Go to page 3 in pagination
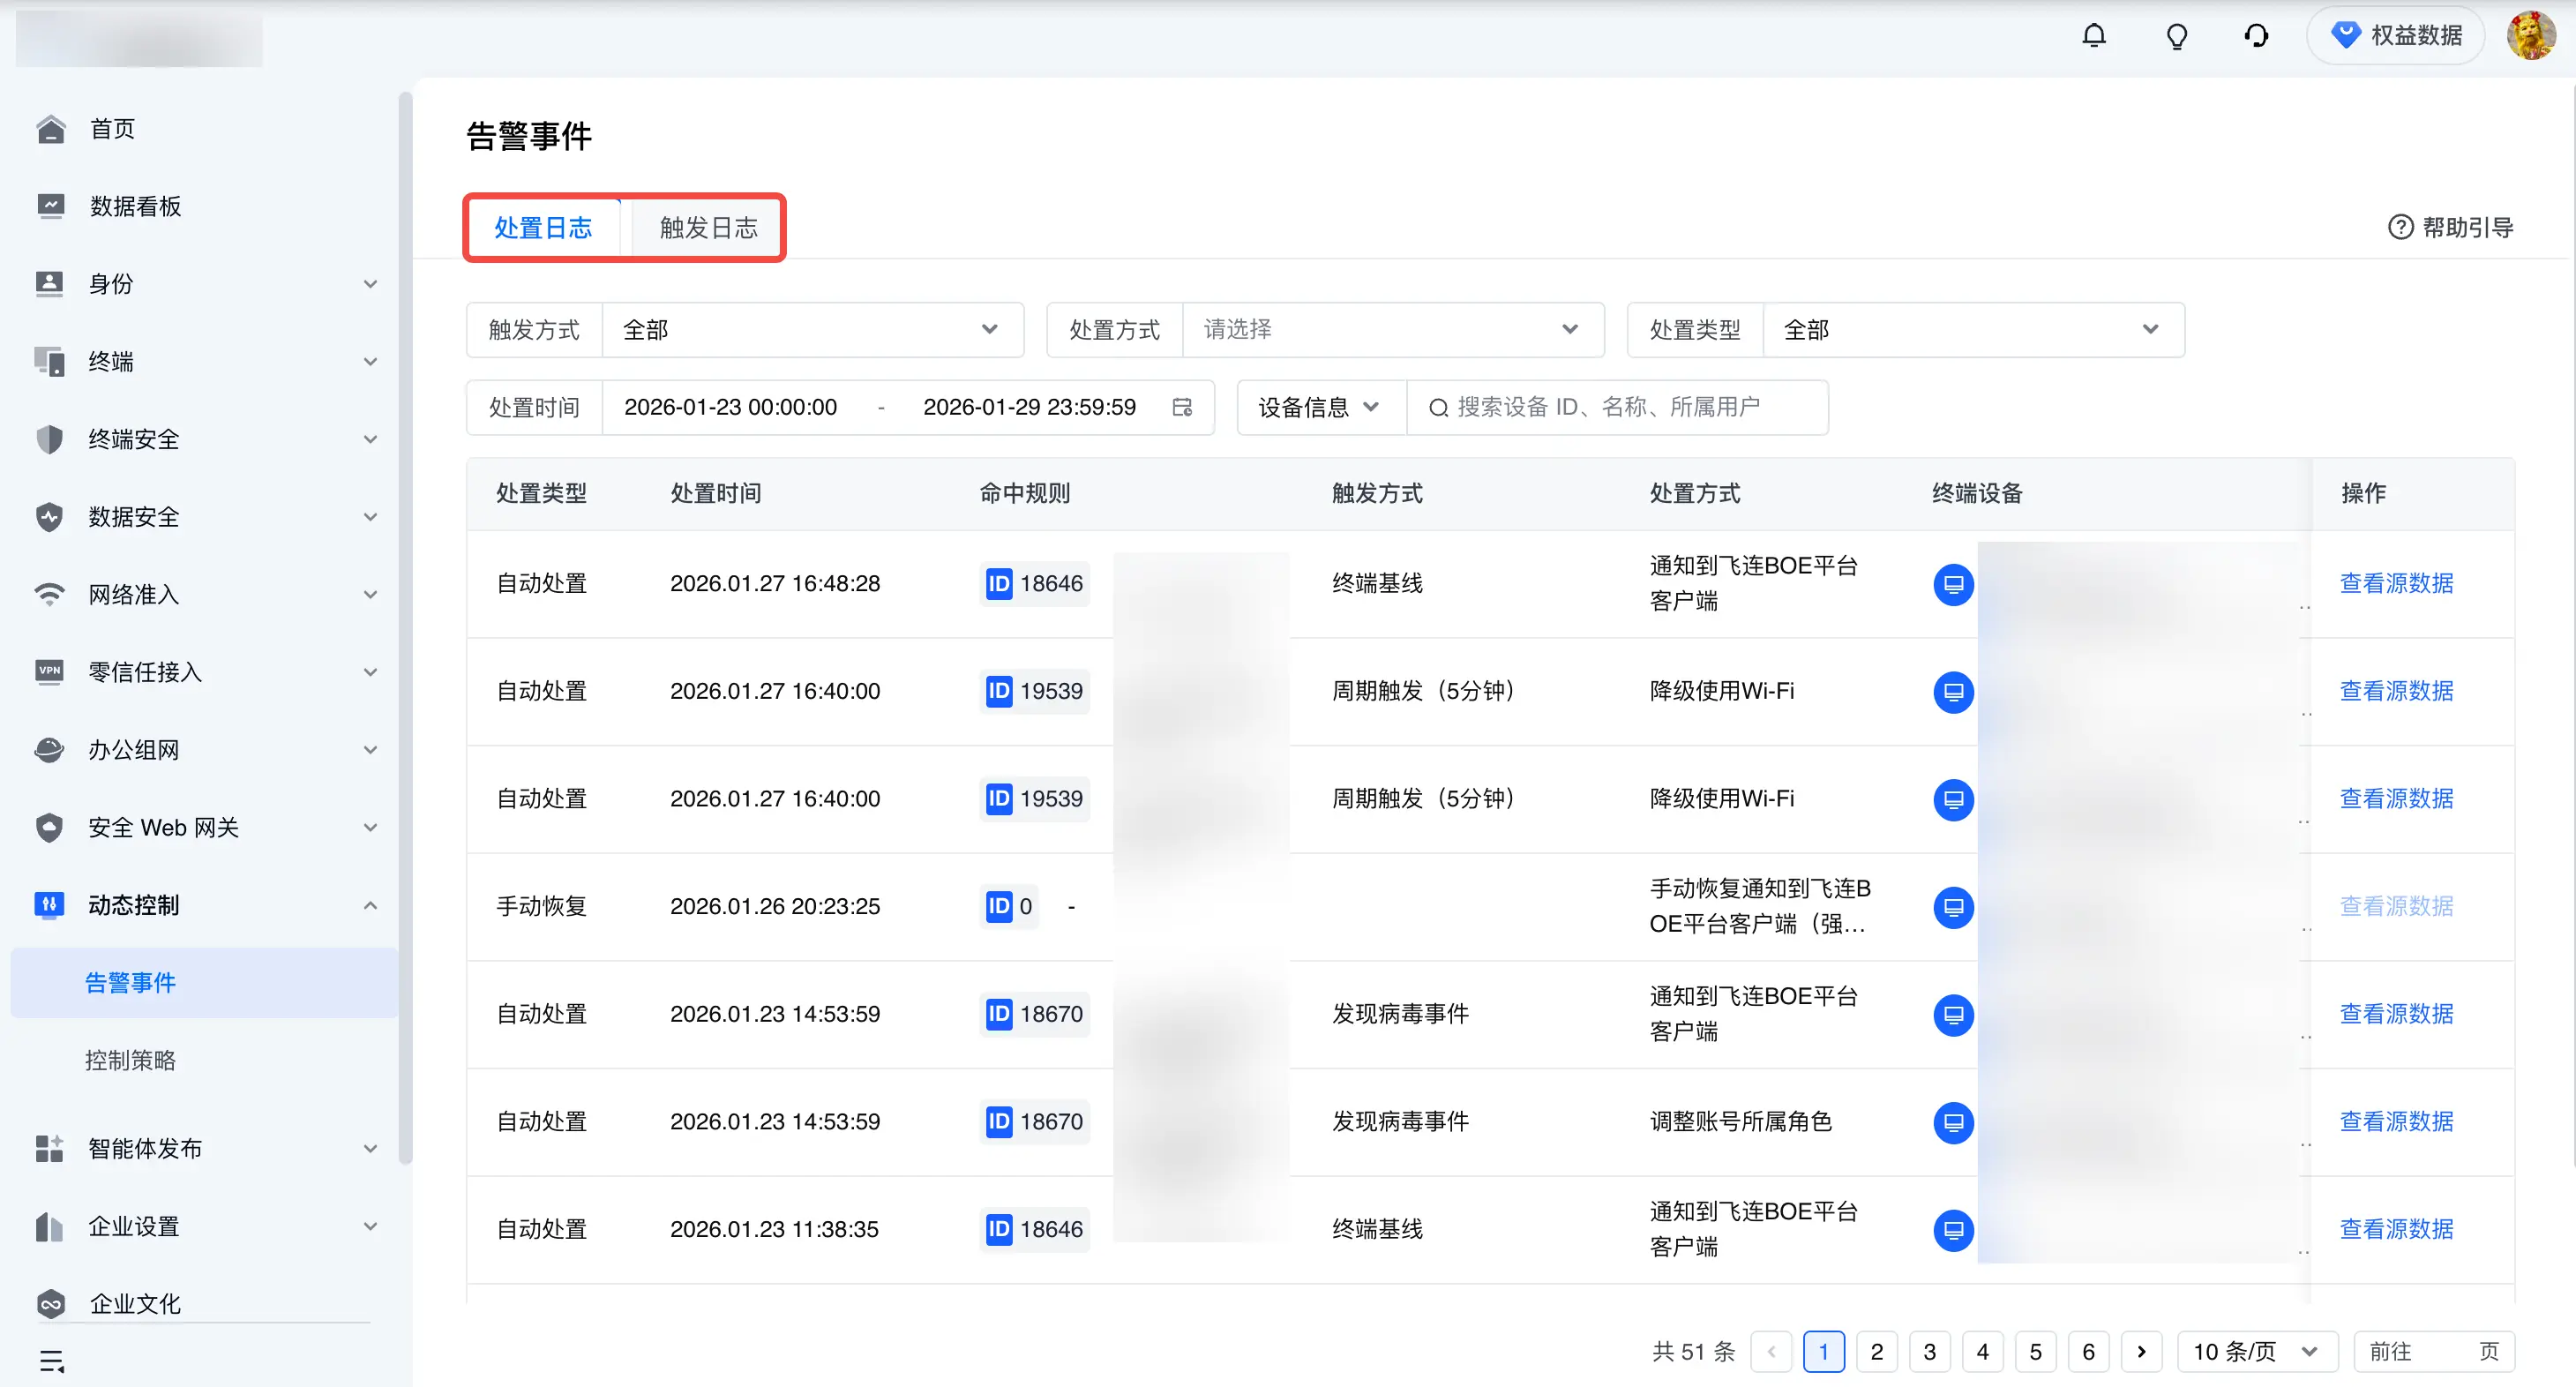 1929,1352
